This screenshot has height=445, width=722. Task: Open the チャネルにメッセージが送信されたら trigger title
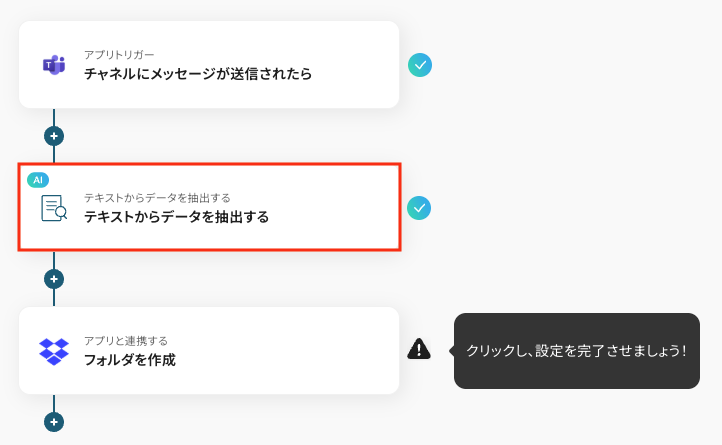pyautogui.click(x=198, y=74)
